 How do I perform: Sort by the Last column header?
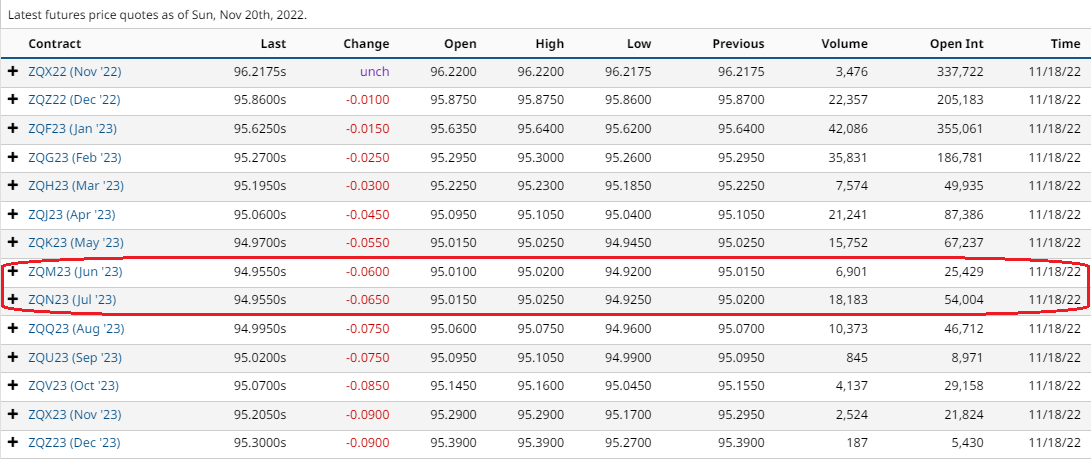[273, 44]
